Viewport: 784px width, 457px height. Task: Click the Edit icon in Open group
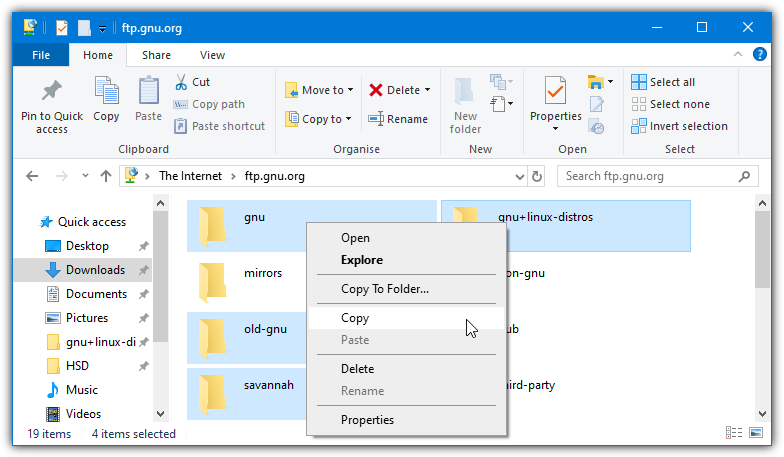(x=596, y=104)
